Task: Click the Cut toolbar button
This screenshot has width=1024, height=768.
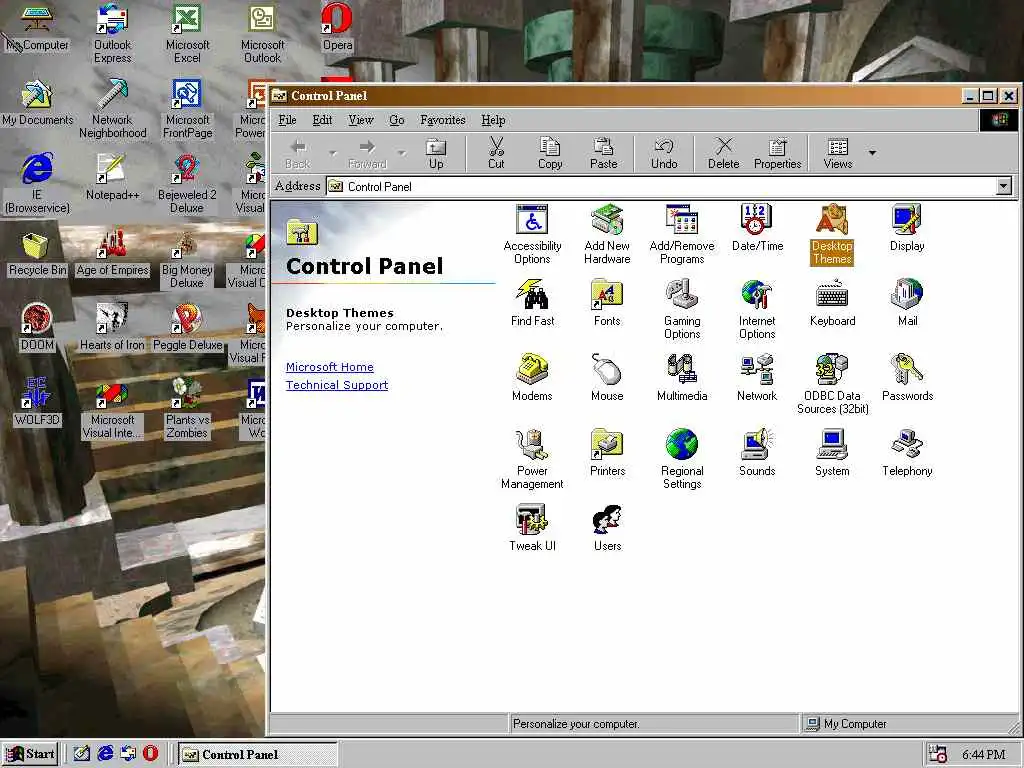Action: coord(496,154)
